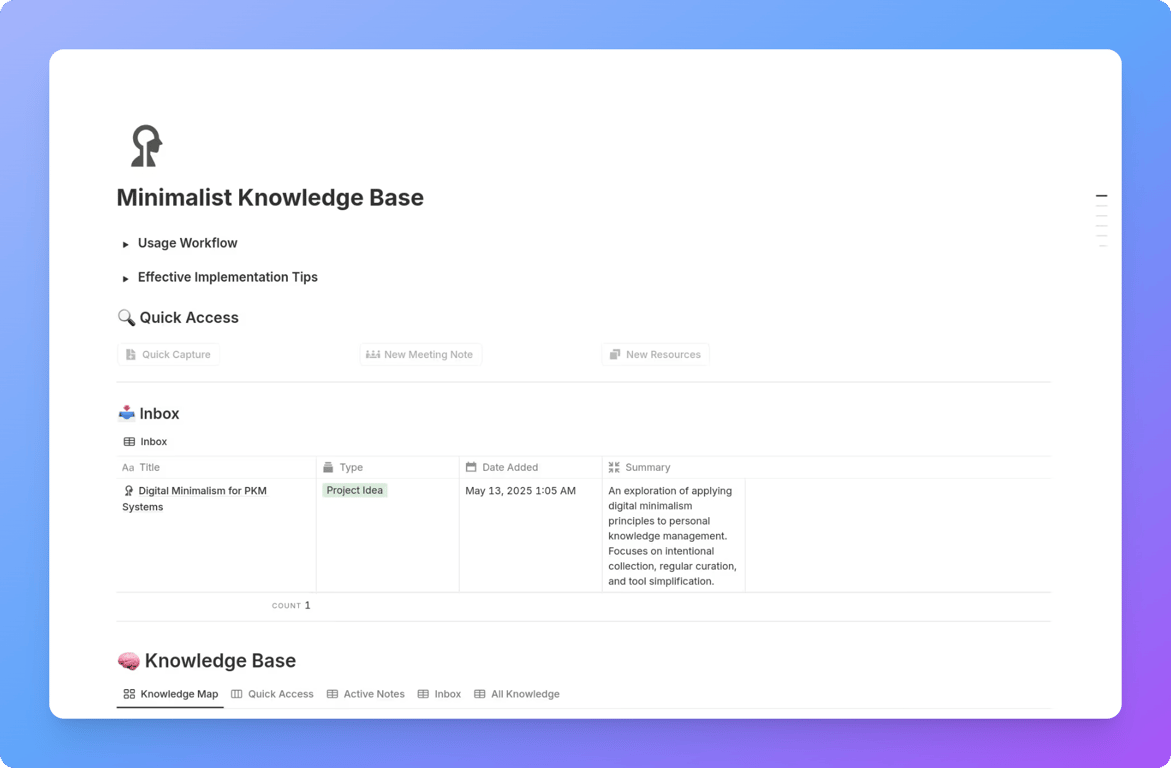Switch to the Active Notes tab
Image resolution: width=1171 pixels, height=768 pixels.
click(x=366, y=694)
